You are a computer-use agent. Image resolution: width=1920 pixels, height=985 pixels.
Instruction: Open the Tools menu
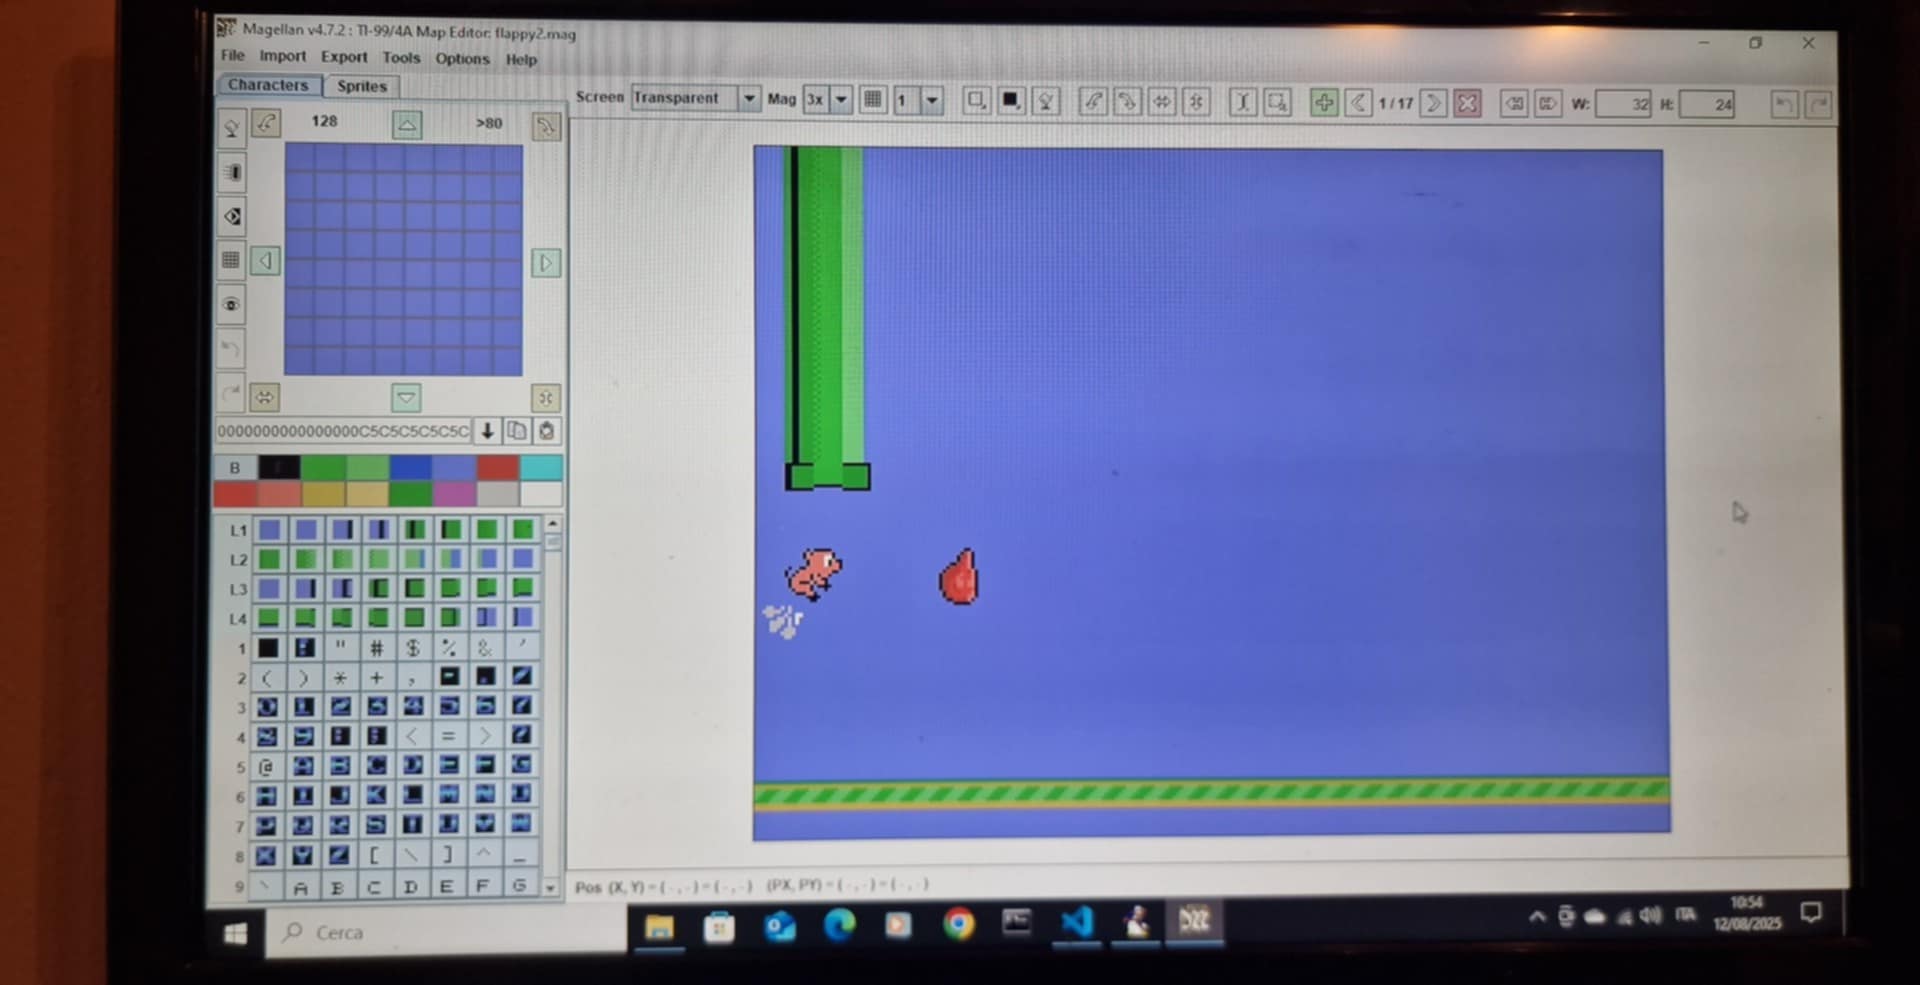click(x=401, y=58)
